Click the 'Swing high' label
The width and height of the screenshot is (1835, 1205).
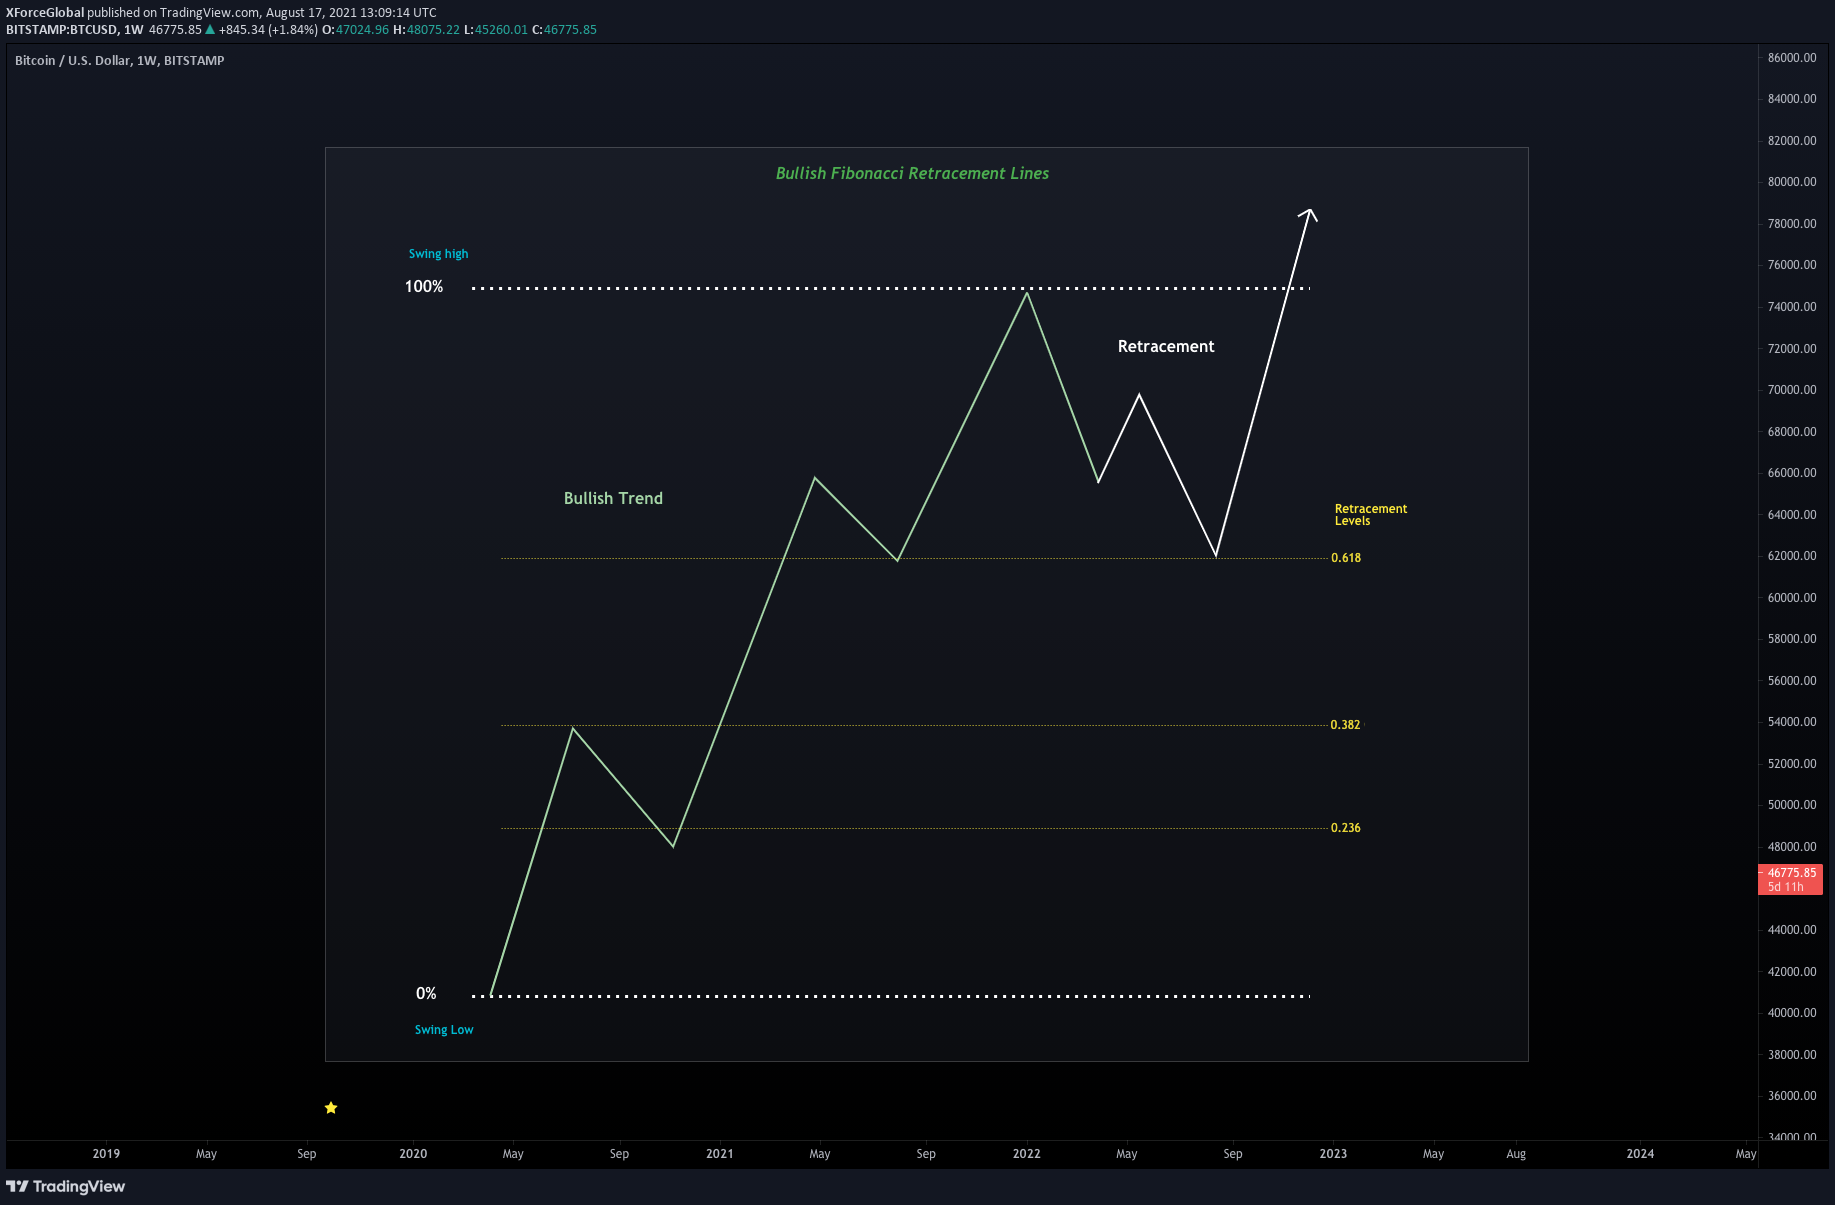tap(438, 254)
